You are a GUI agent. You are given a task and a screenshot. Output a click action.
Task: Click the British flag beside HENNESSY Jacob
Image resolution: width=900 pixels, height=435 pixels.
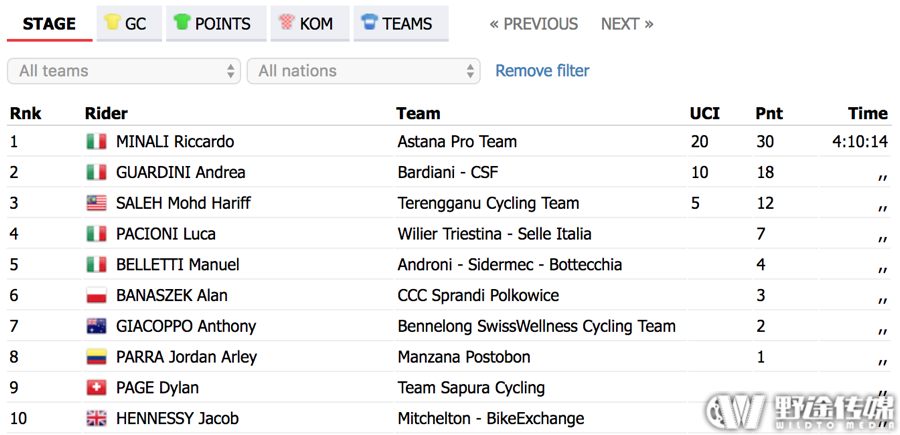96,418
